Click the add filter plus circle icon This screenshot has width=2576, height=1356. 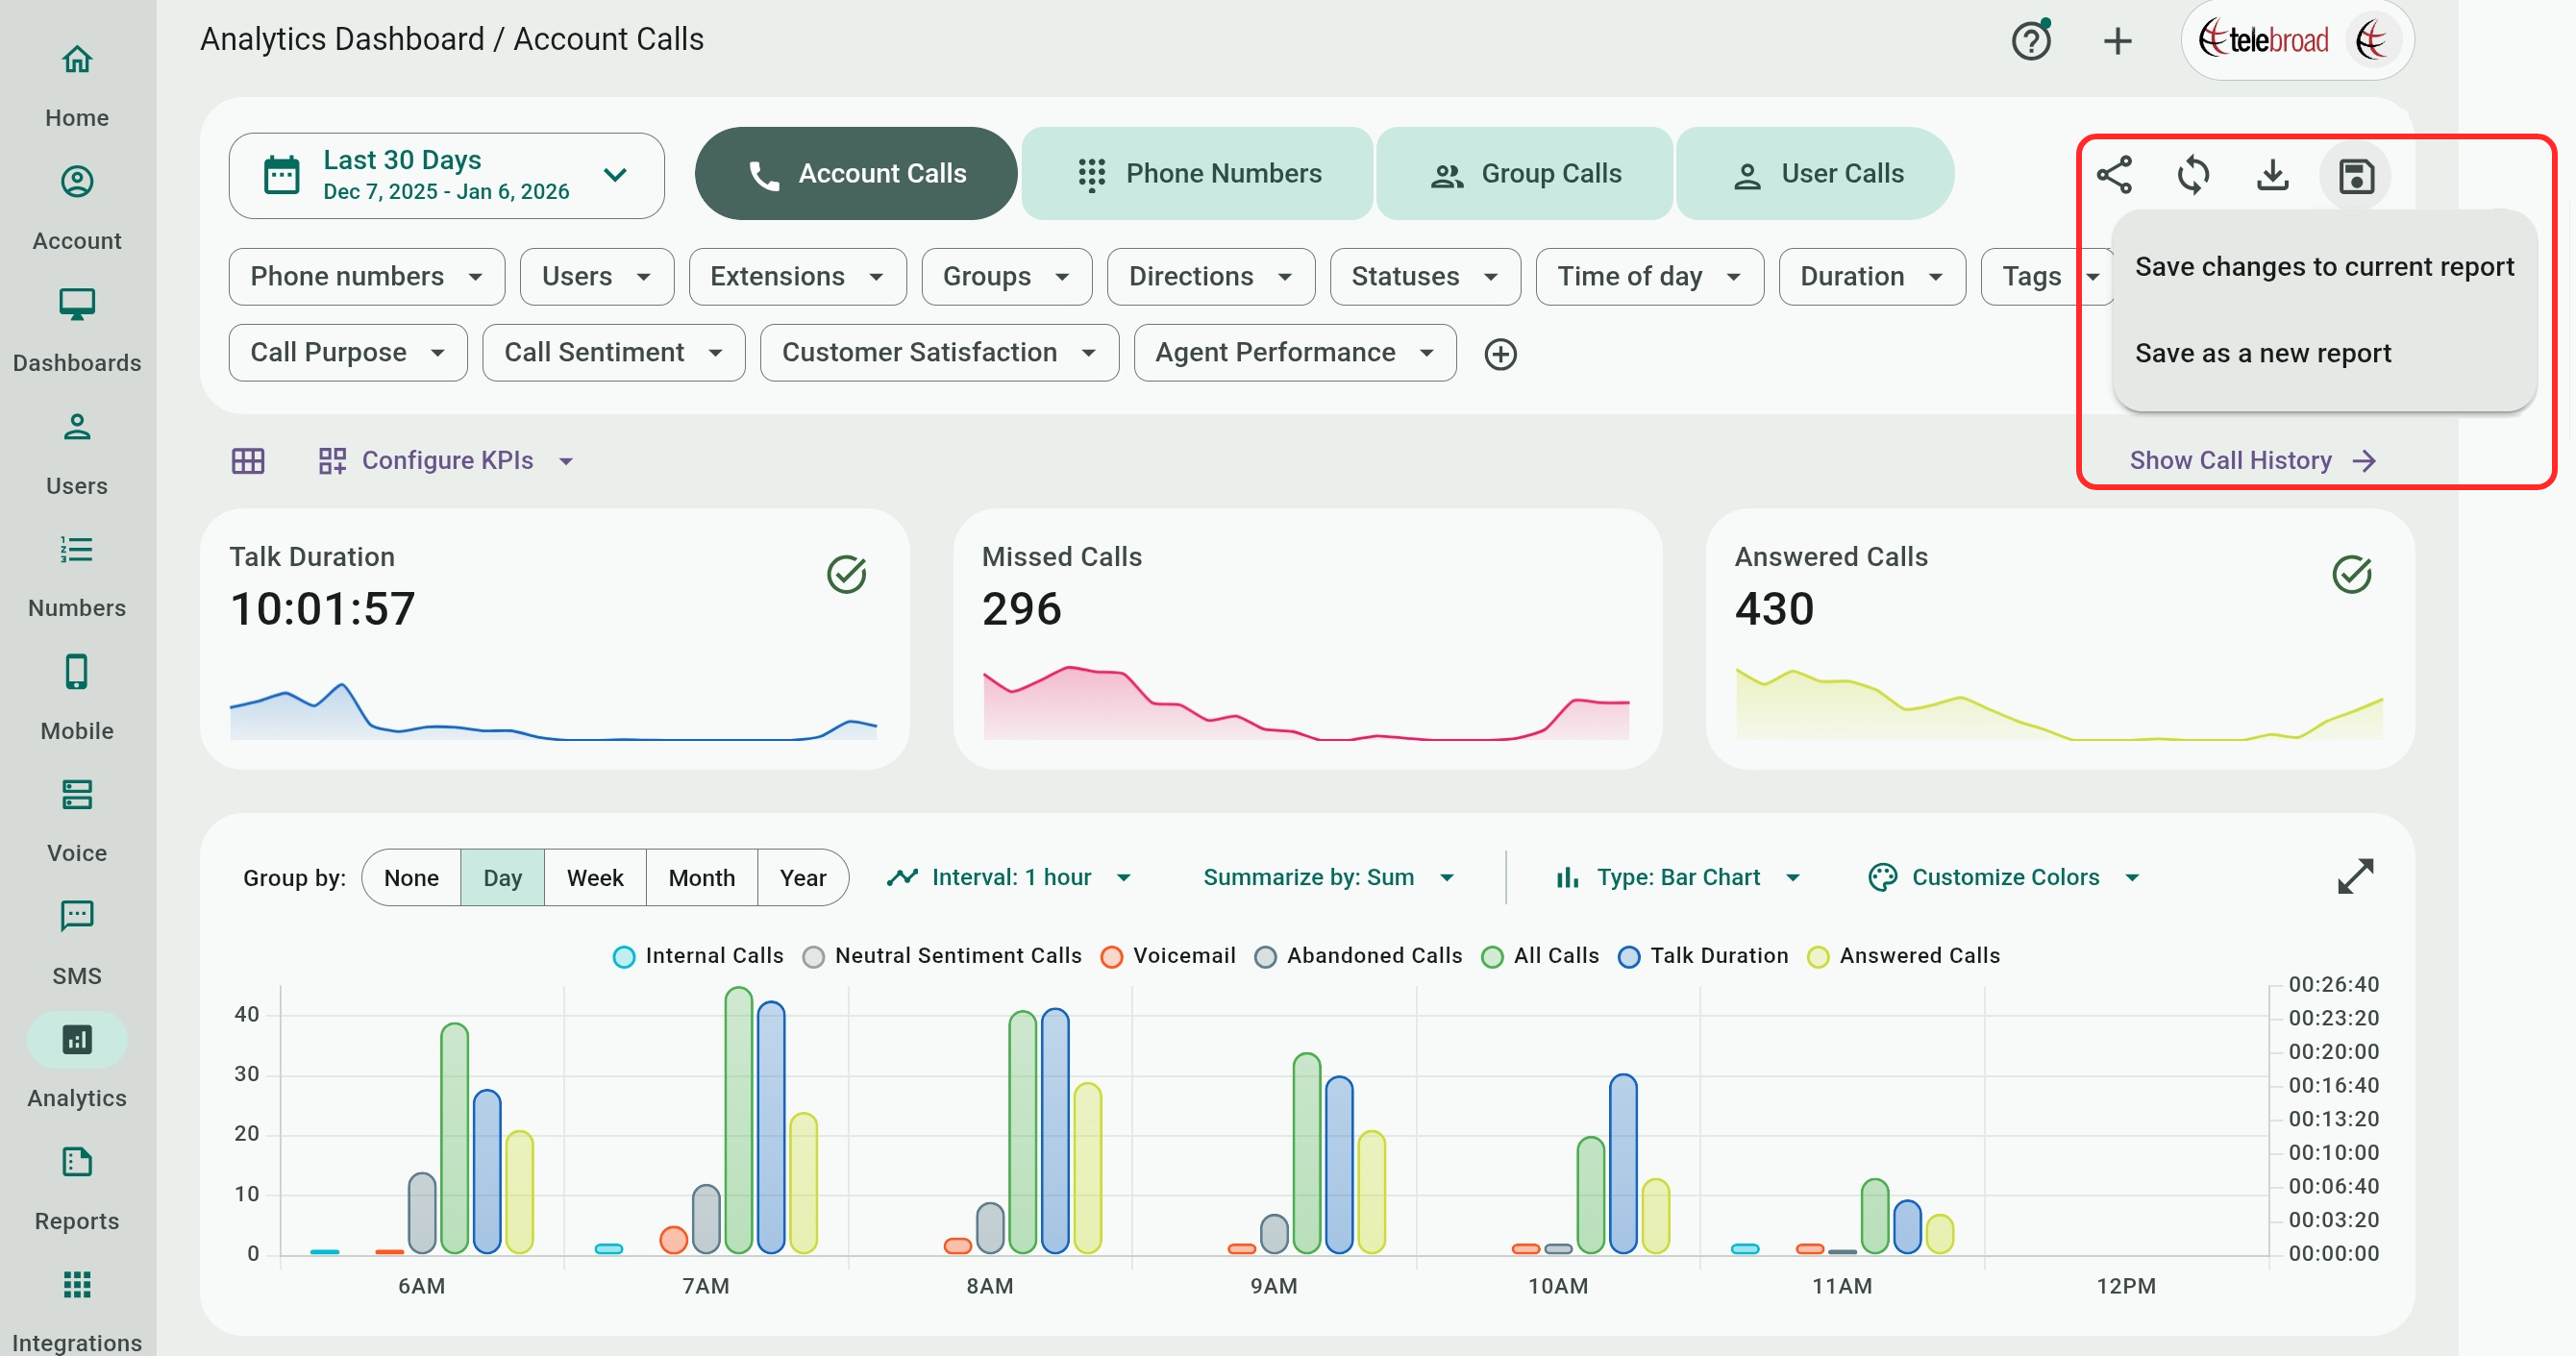1500,354
